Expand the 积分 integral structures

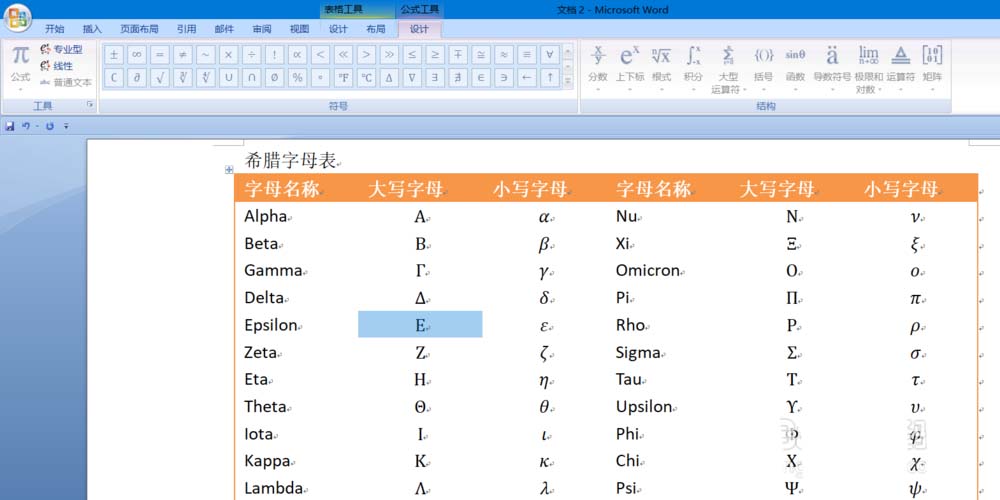click(693, 69)
